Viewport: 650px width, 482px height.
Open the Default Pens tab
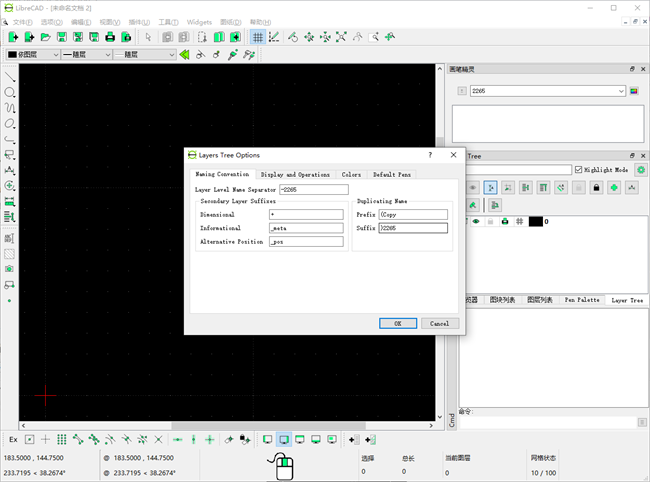tap(391, 174)
